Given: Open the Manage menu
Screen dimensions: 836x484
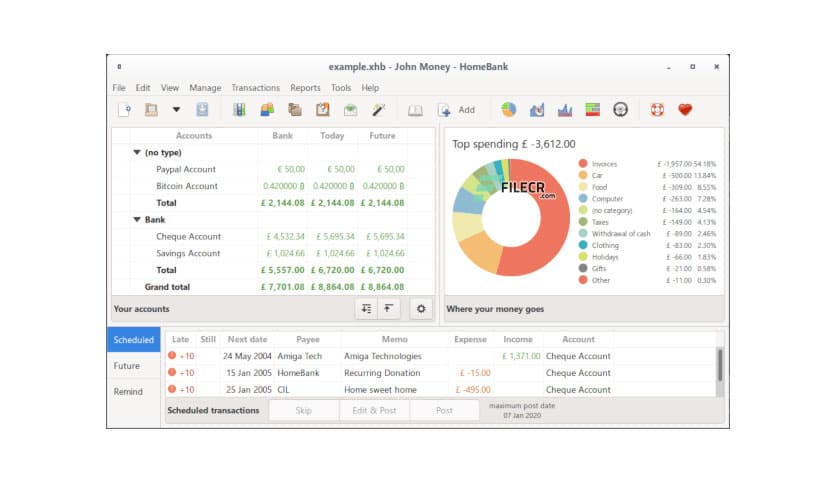Looking at the screenshot, I should [x=205, y=87].
